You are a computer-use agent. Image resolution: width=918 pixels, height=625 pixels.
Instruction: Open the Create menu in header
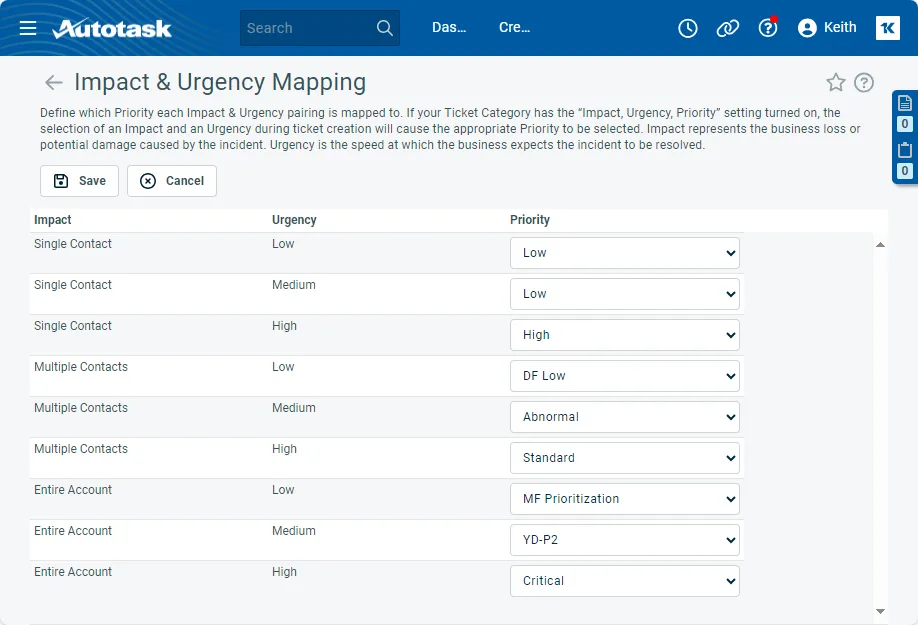pyautogui.click(x=514, y=28)
